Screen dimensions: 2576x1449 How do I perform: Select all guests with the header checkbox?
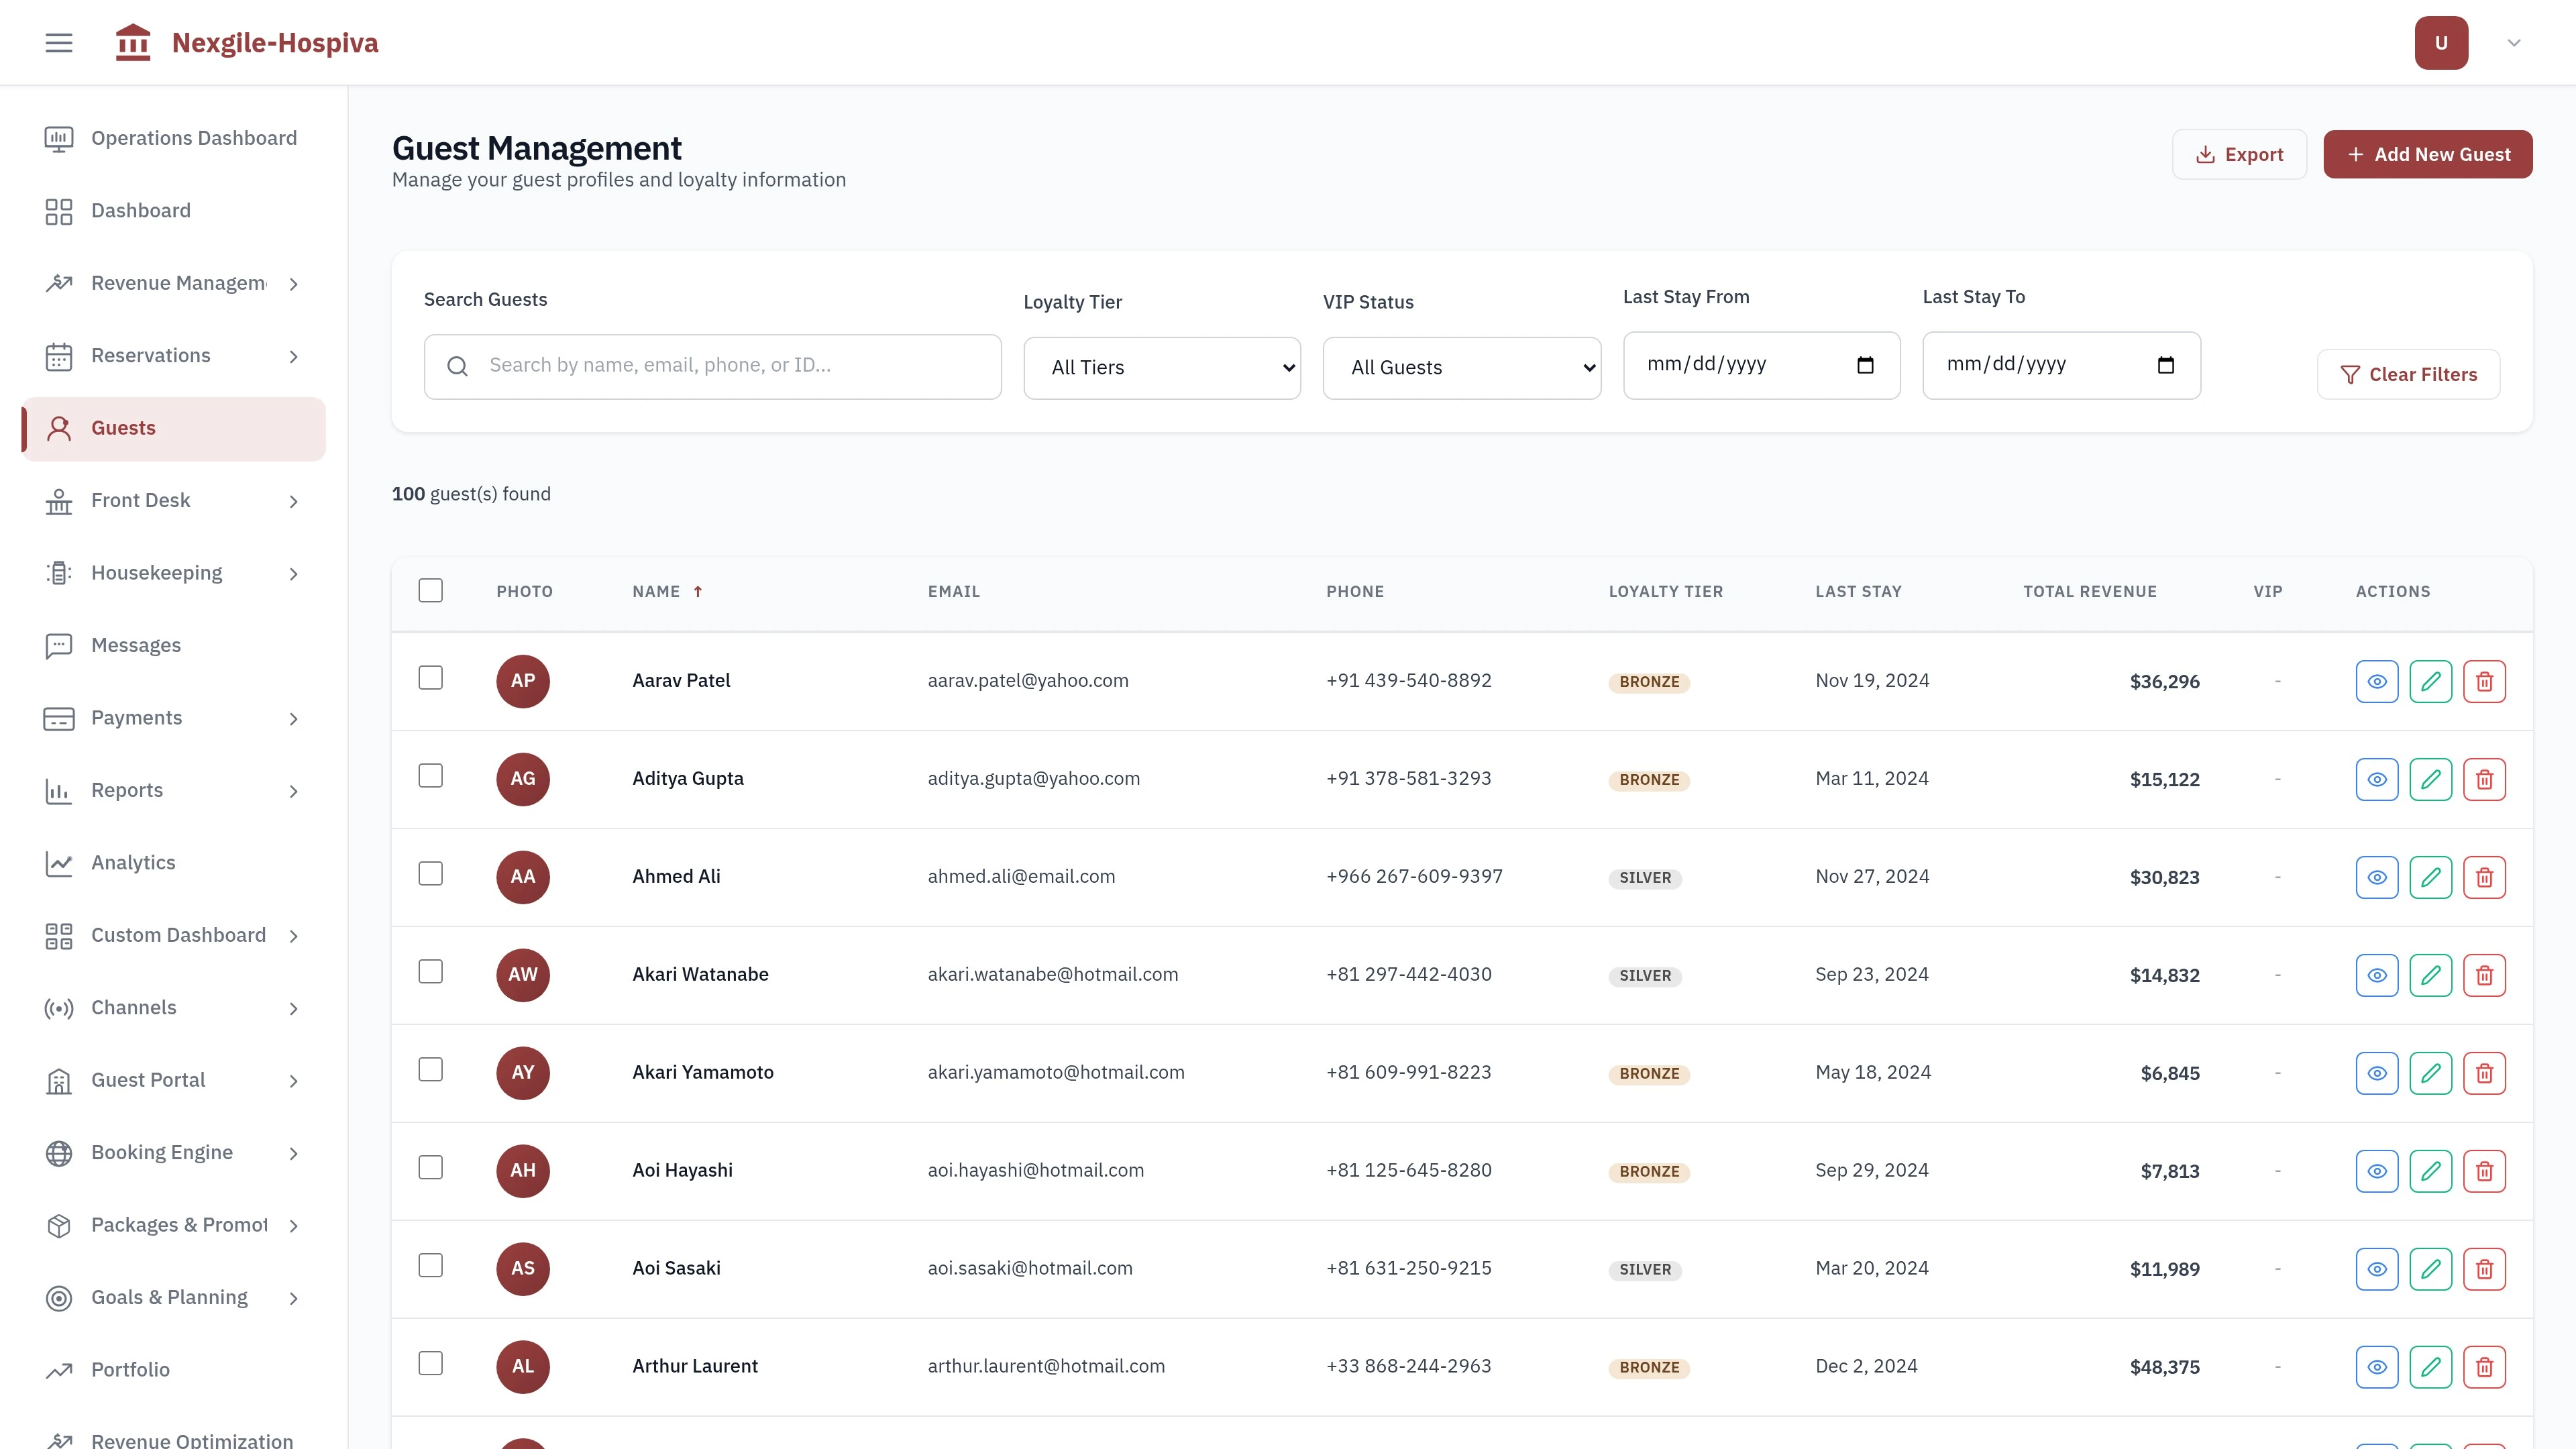pos(430,590)
